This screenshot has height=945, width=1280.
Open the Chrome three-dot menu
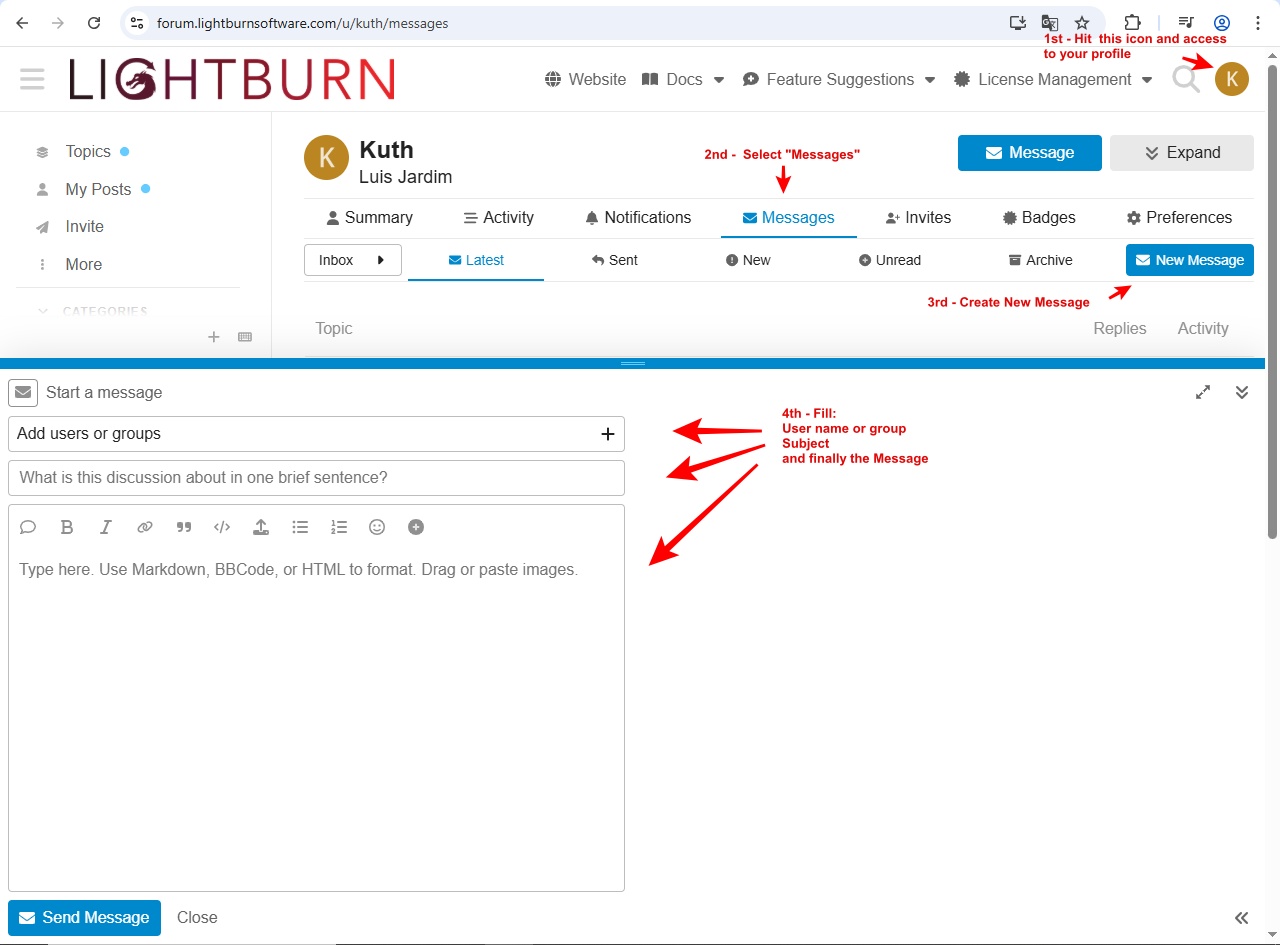click(x=1257, y=22)
